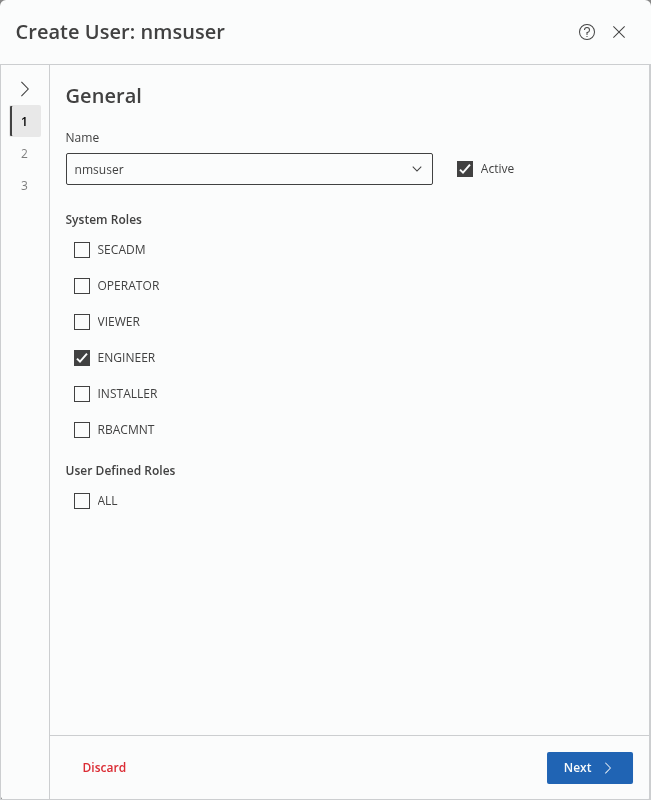
Task: Click the arrow icon on Next button
Action: [608, 768]
